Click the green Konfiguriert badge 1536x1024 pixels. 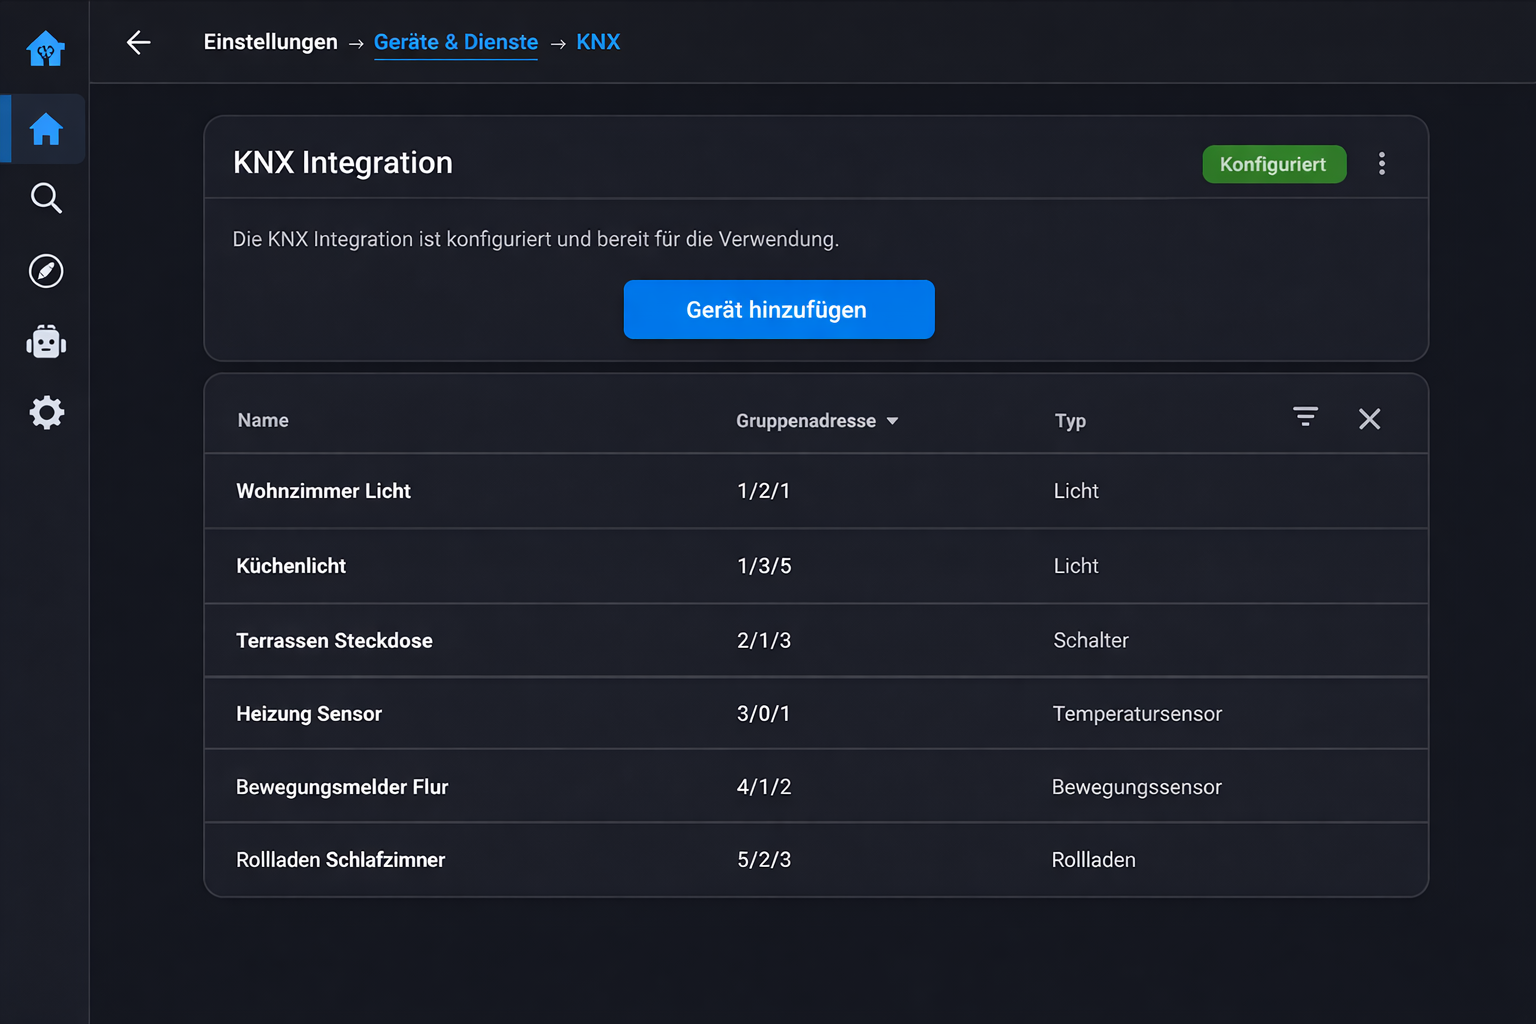[x=1274, y=164]
